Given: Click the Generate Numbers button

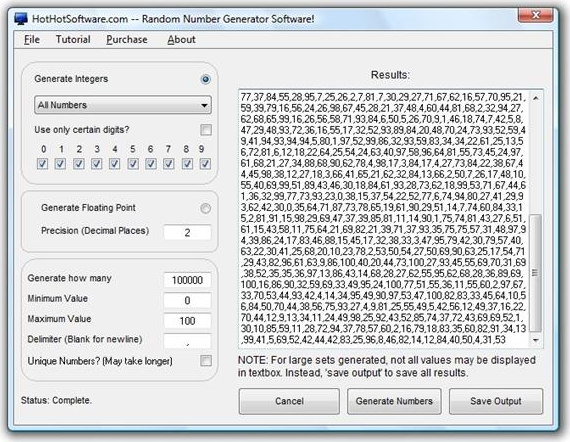Looking at the screenshot, I should click(394, 401).
